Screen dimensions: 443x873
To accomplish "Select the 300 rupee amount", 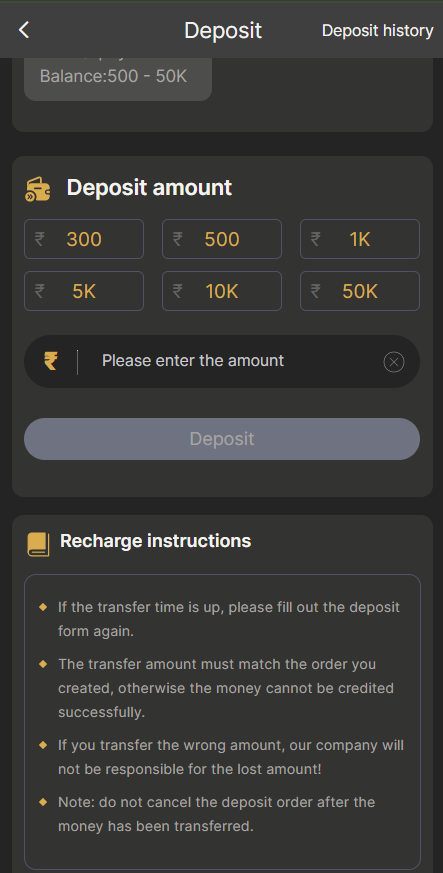I will (84, 239).
